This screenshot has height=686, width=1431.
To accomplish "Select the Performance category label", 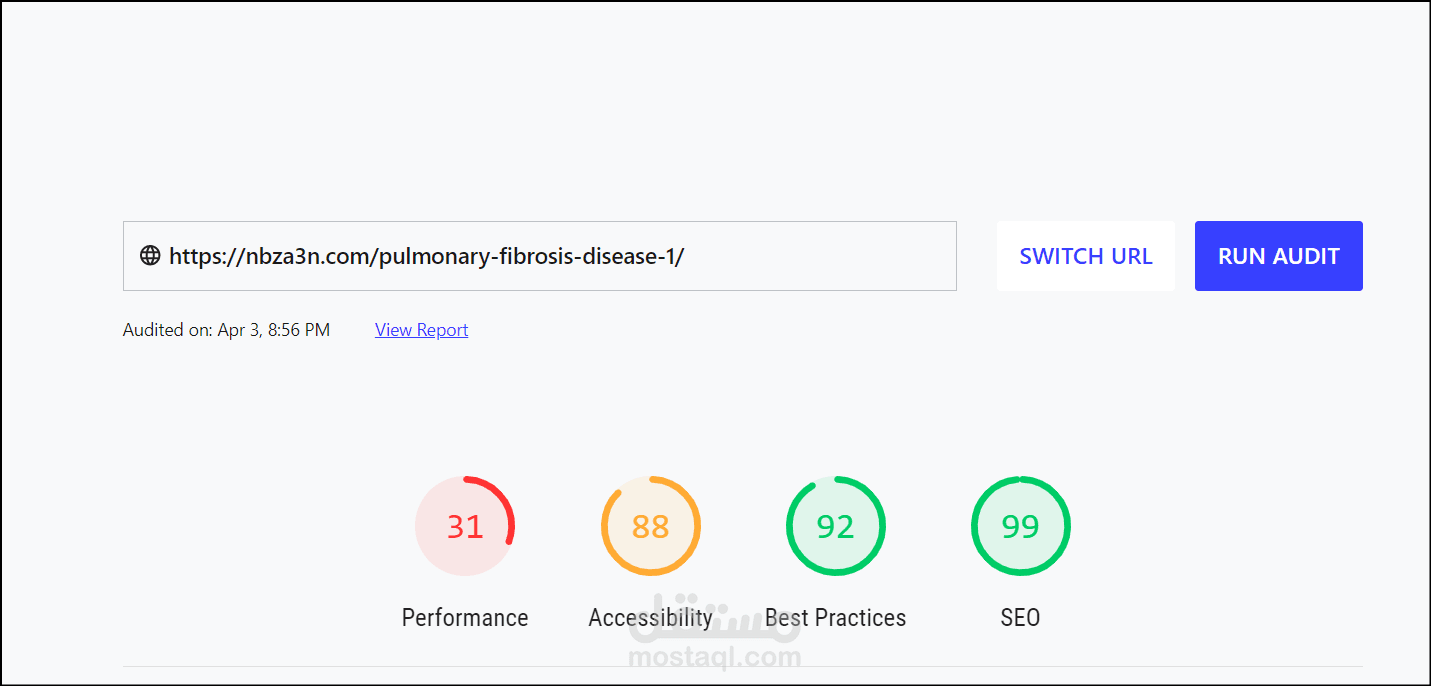I will 465,618.
